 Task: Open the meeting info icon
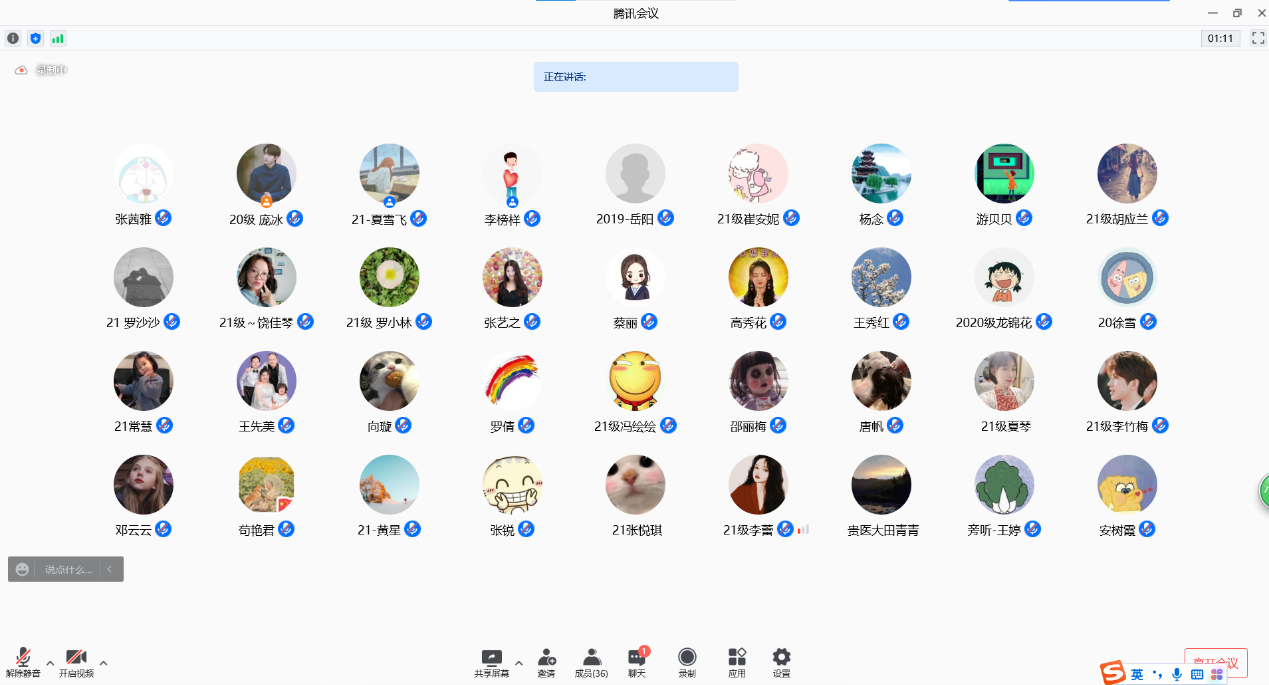tap(13, 38)
